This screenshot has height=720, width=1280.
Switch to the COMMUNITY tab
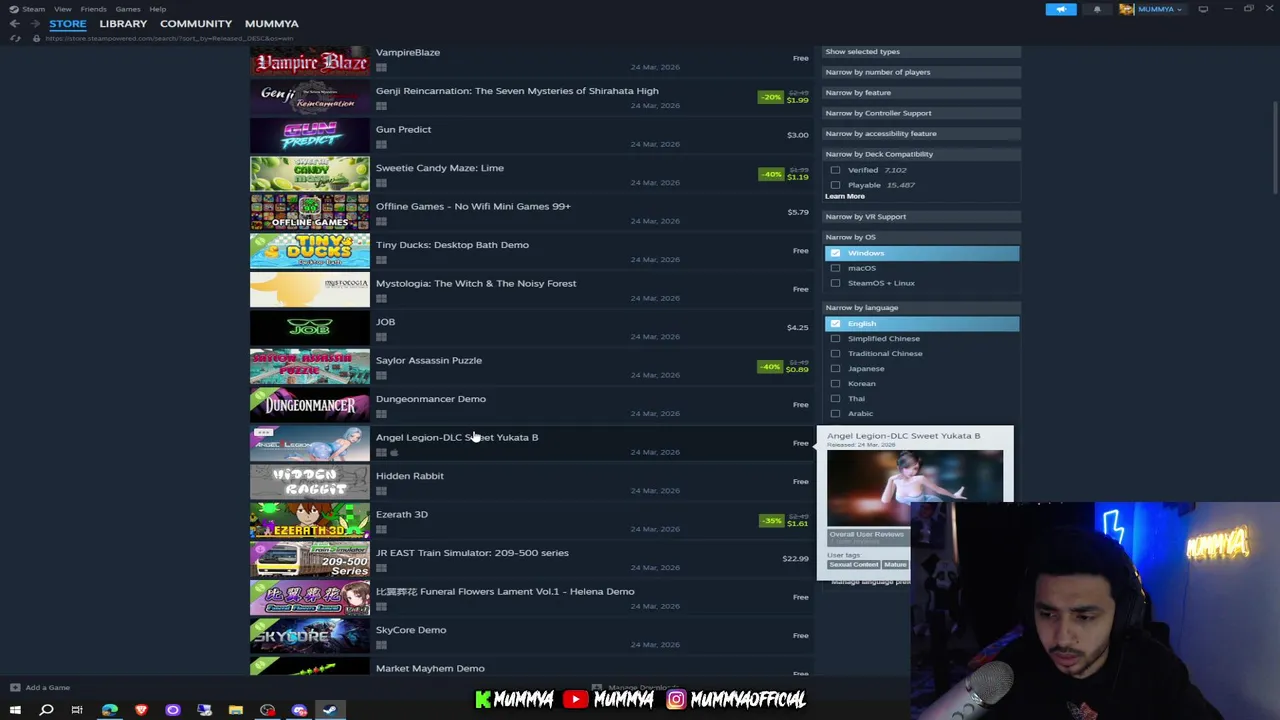(x=196, y=23)
